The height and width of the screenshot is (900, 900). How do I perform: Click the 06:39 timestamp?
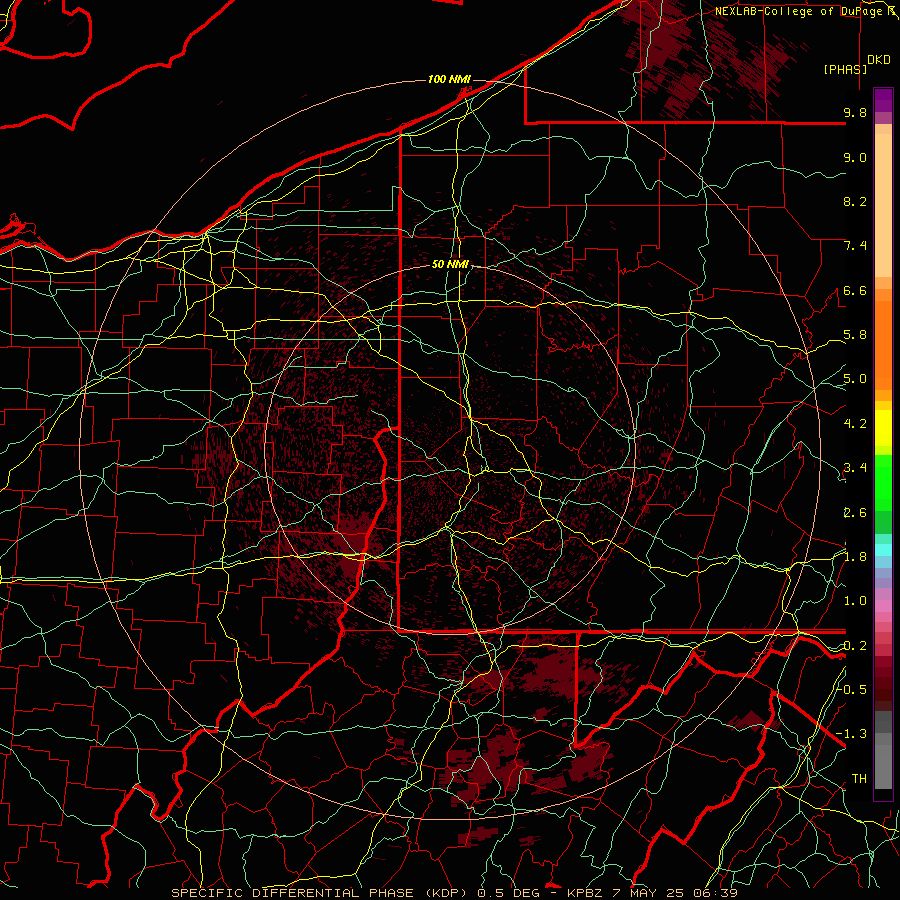point(715,893)
